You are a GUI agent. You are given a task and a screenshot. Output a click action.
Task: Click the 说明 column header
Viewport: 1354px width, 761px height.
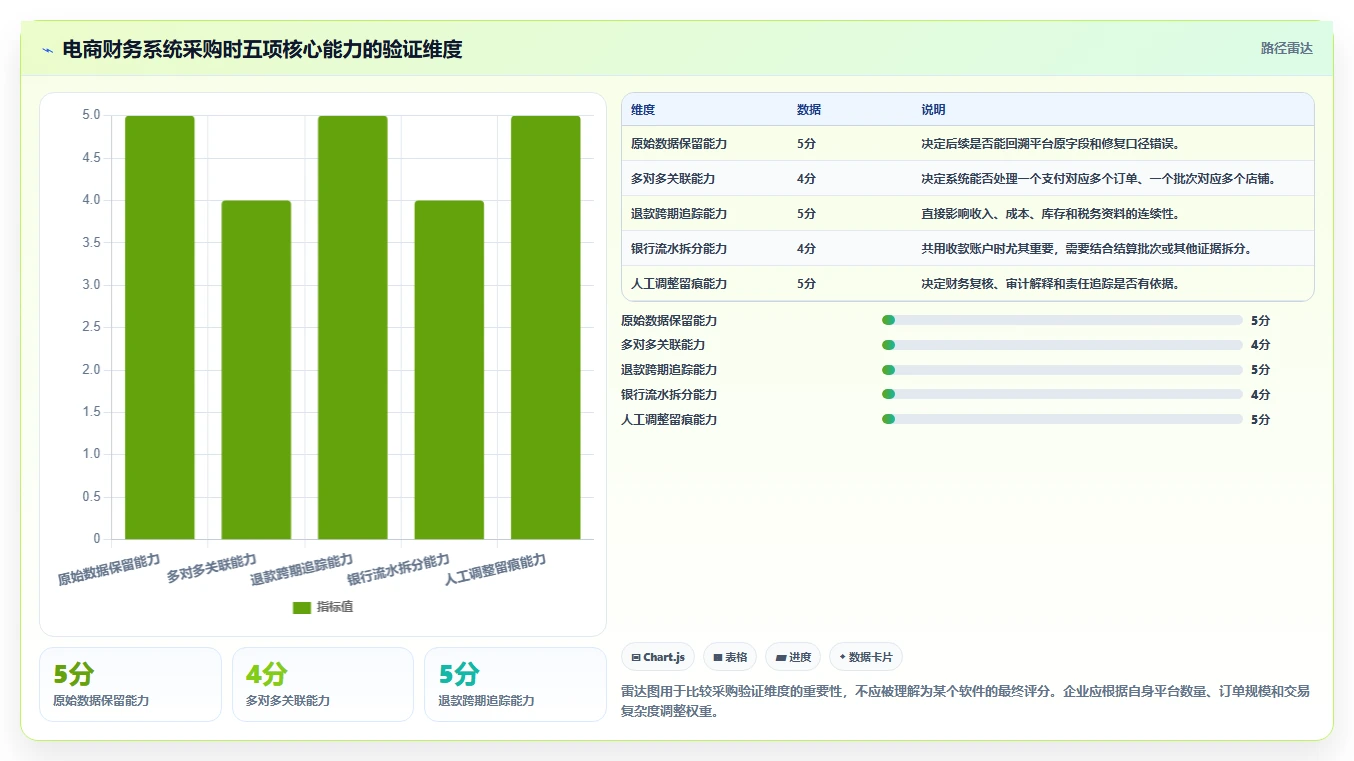[x=933, y=110]
